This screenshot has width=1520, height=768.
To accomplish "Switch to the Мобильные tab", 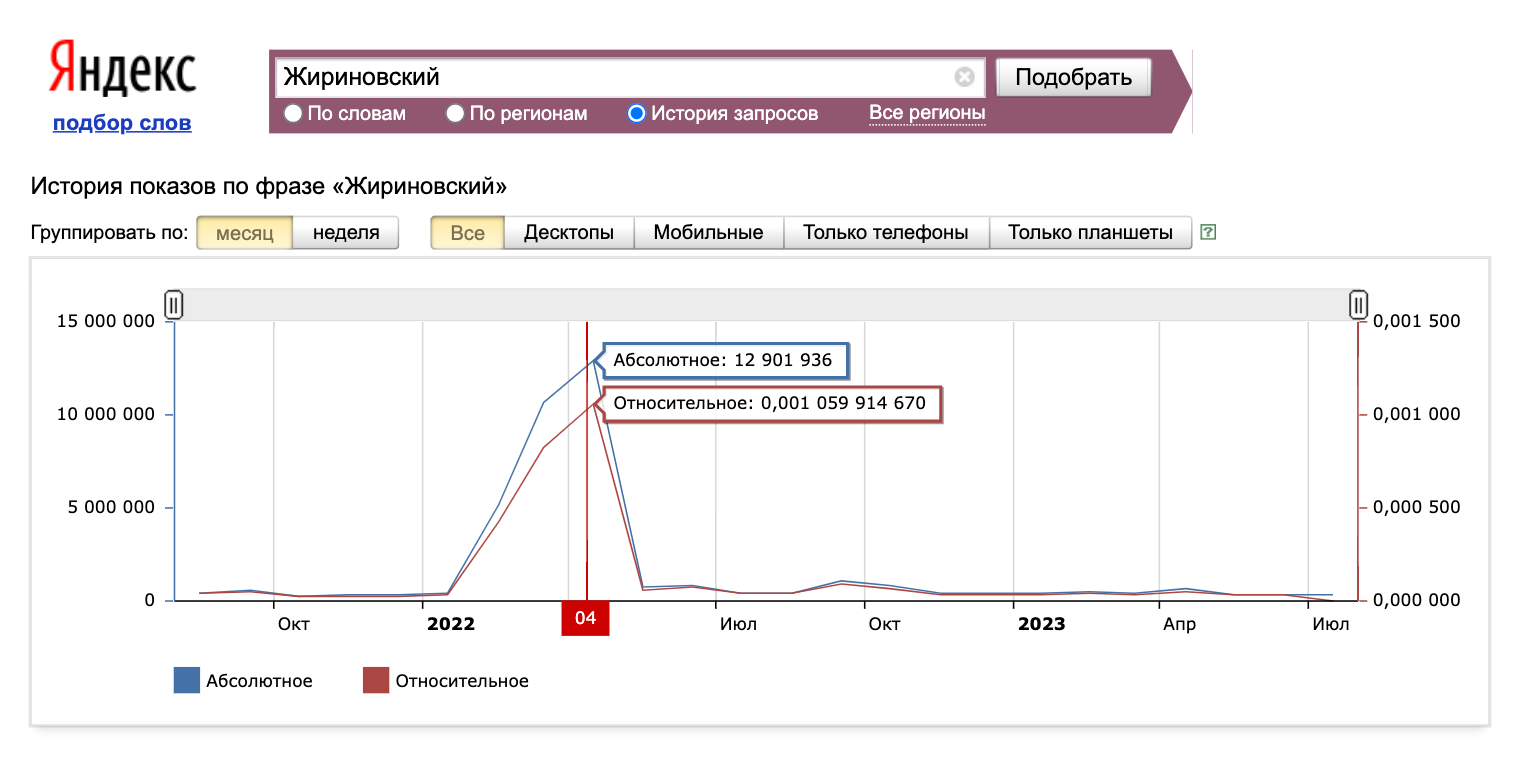I will point(708,233).
